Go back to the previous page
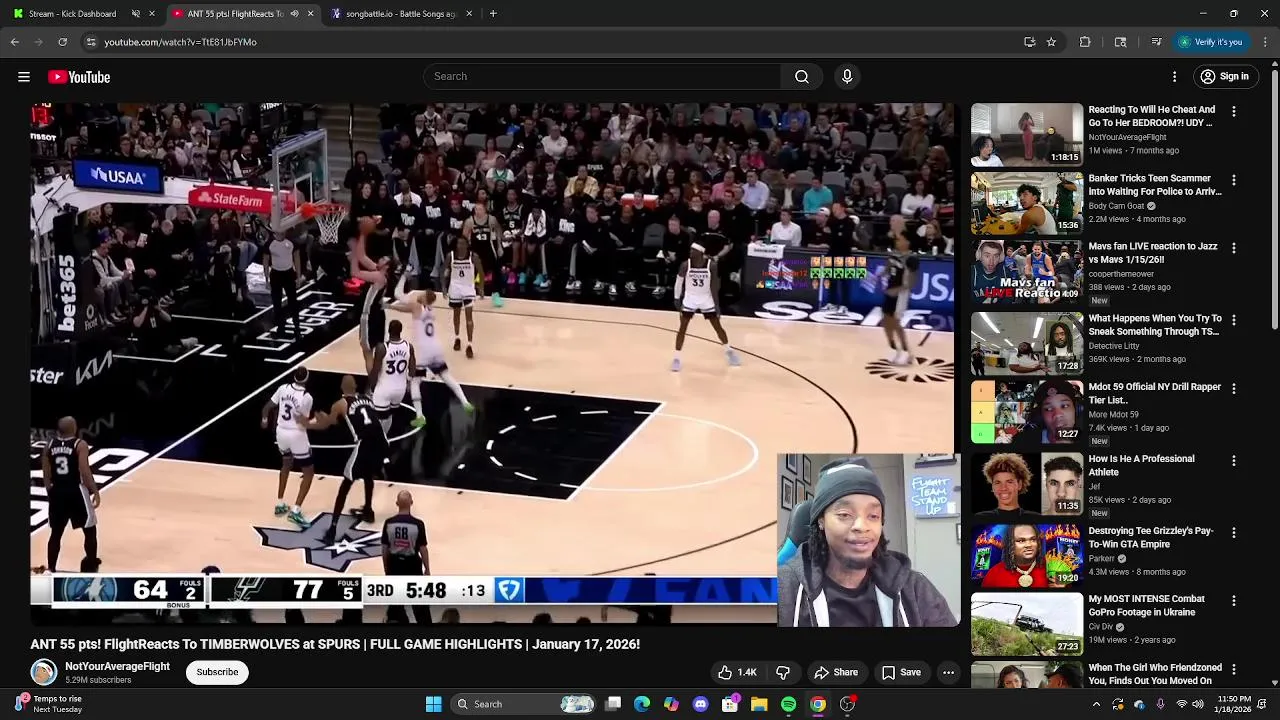1280x720 pixels. (x=15, y=42)
